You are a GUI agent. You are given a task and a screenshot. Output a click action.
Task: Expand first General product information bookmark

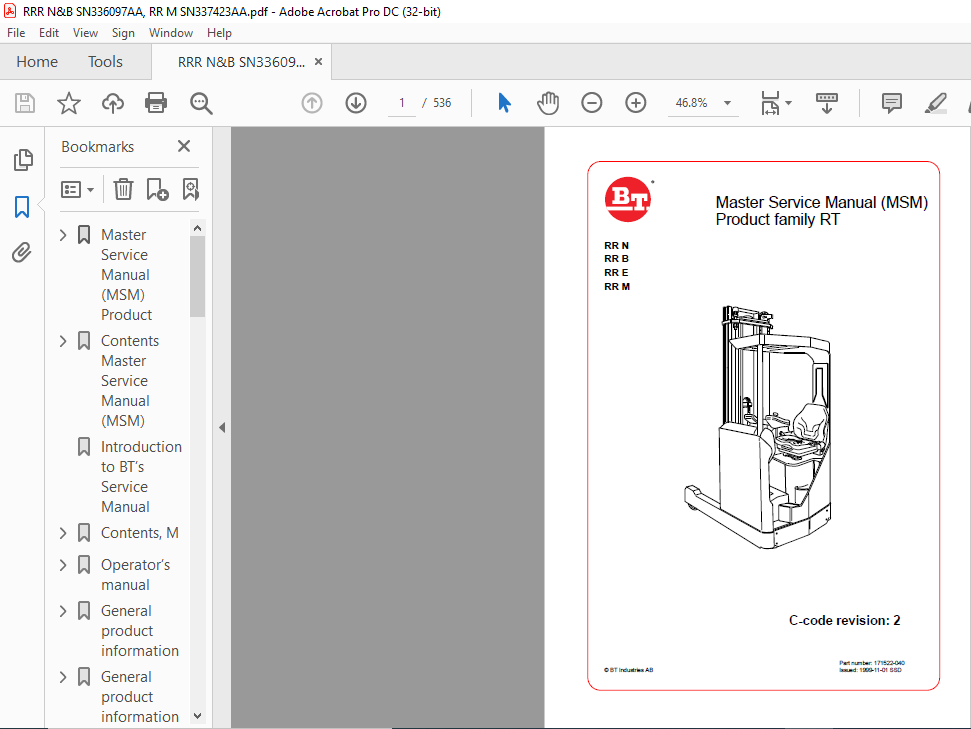click(x=63, y=611)
